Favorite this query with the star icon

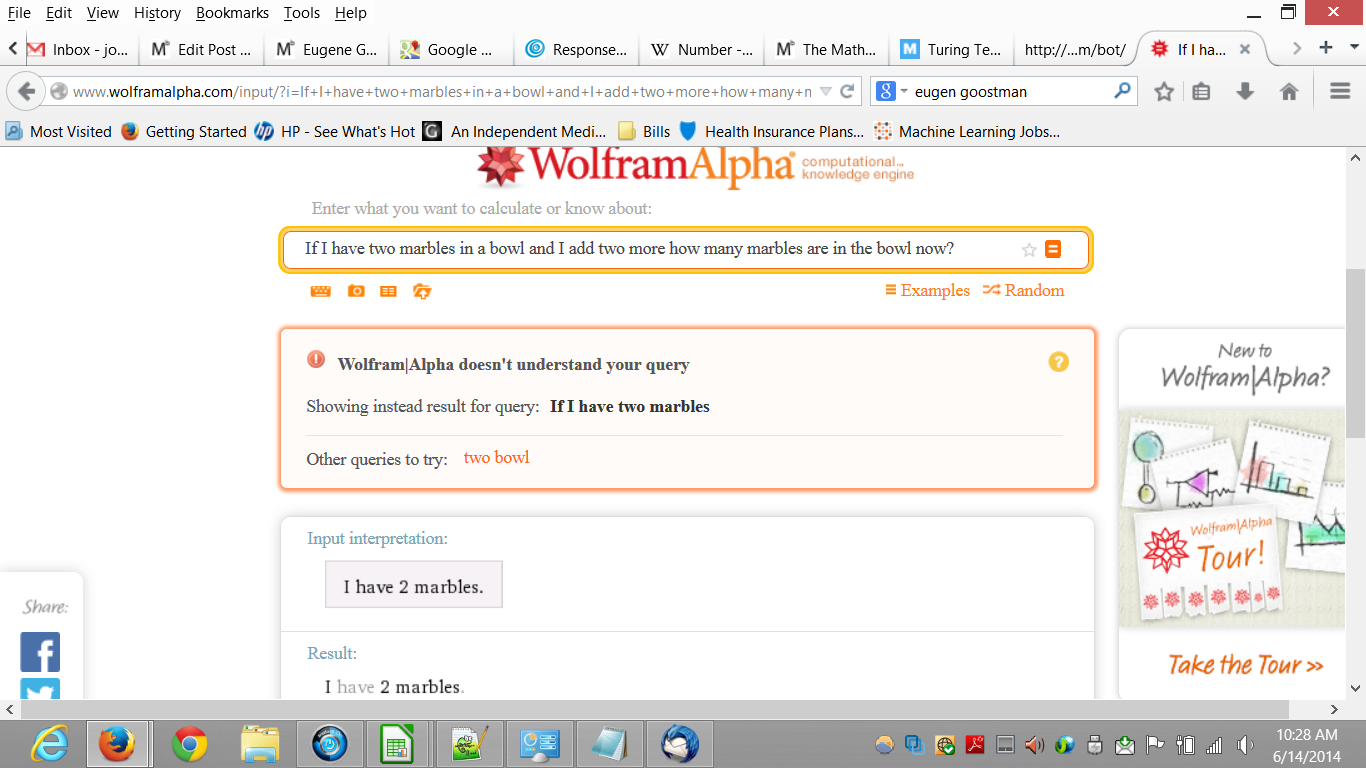(x=1029, y=250)
